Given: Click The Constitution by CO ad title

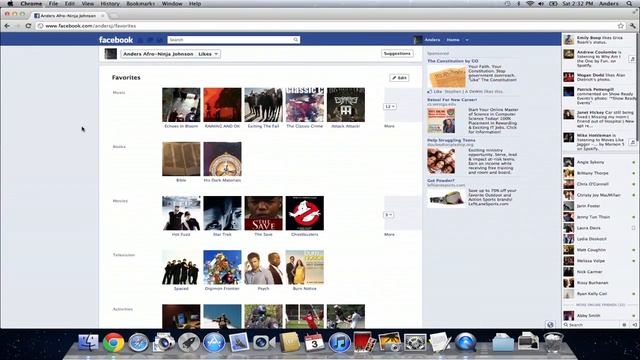Looking at the screenshot, I should click(x=453, y=61).
